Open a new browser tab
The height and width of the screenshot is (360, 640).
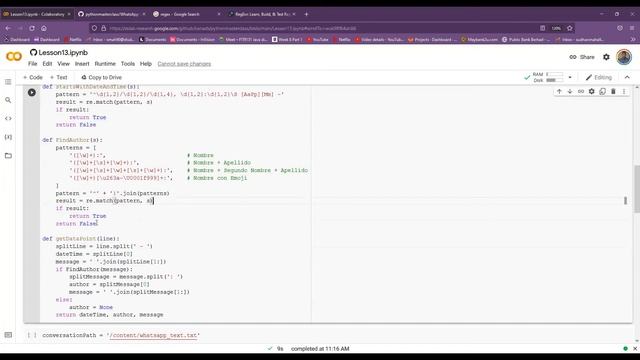click(x=307, y=14)
